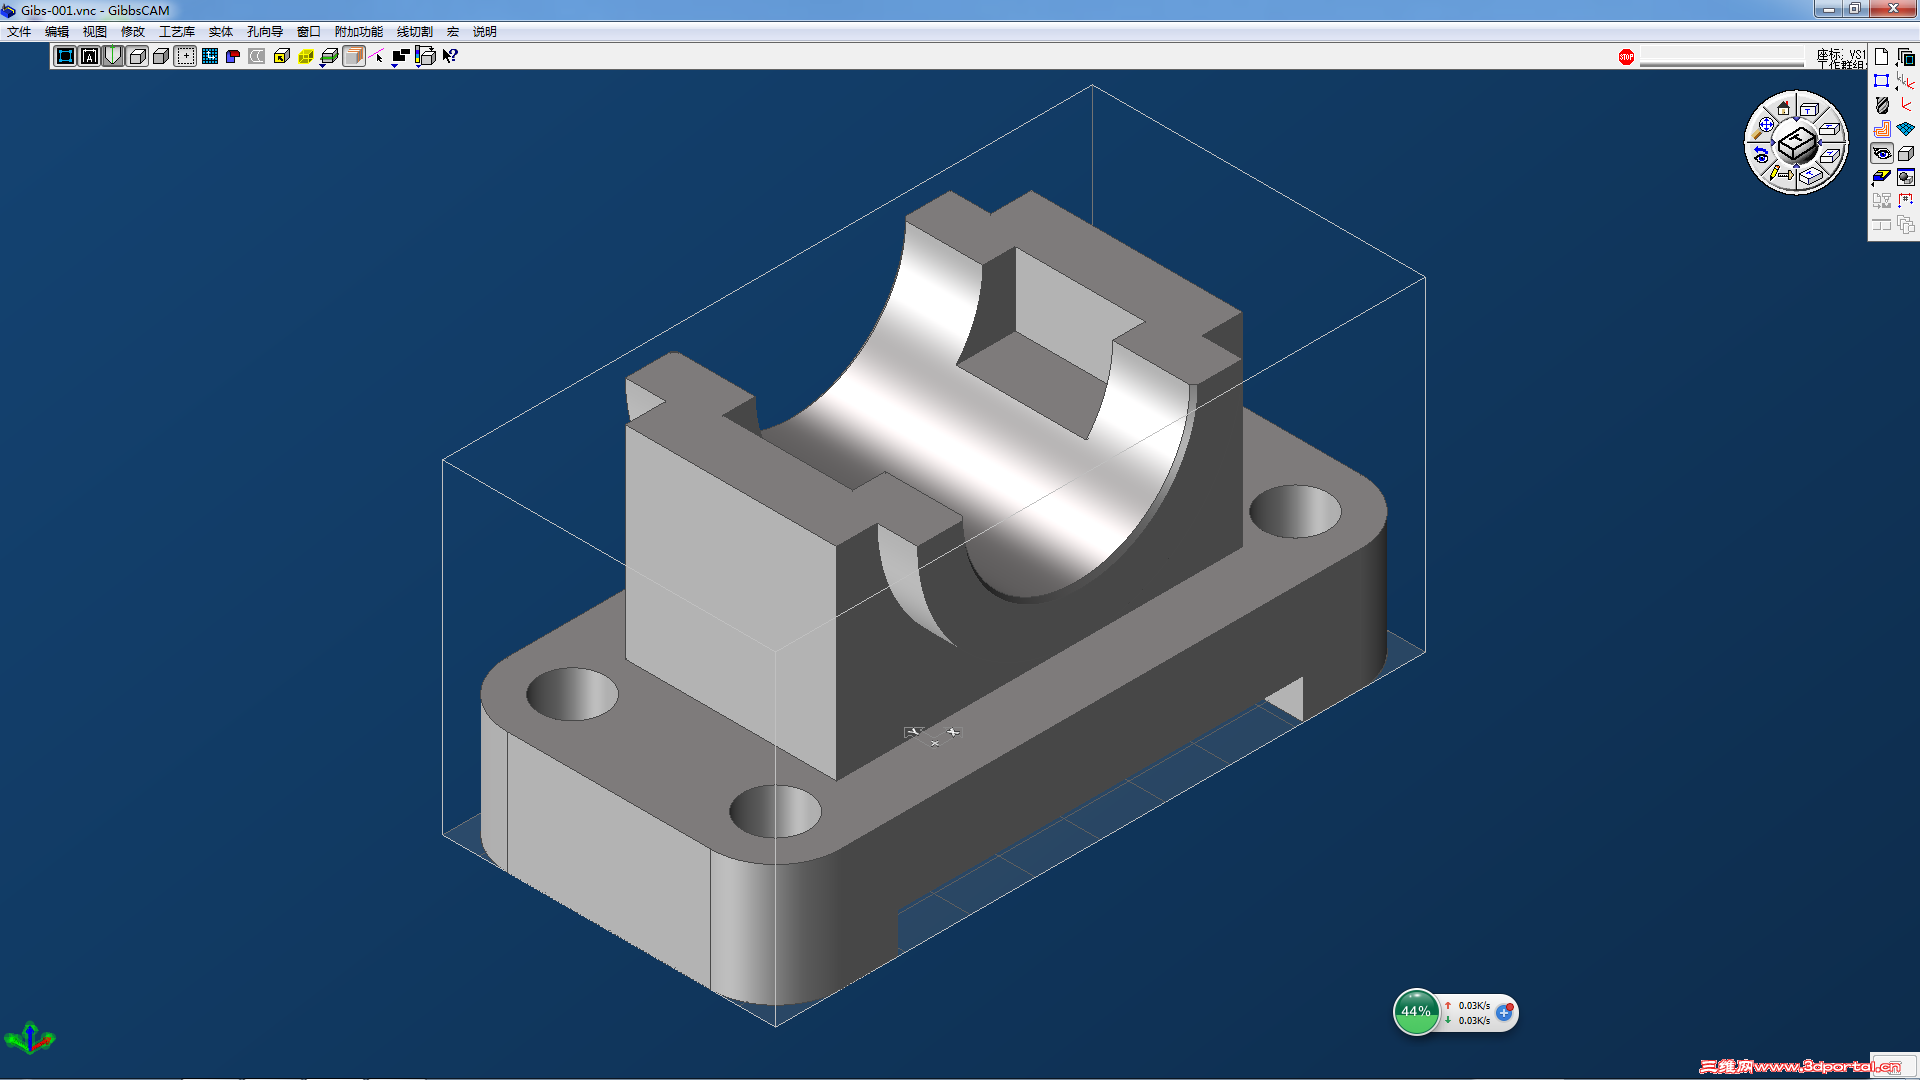The height and width of the screenshot is (1080, 1920).
Task: Click the yellow wireframe cube icon
Action: coord(305,56)
